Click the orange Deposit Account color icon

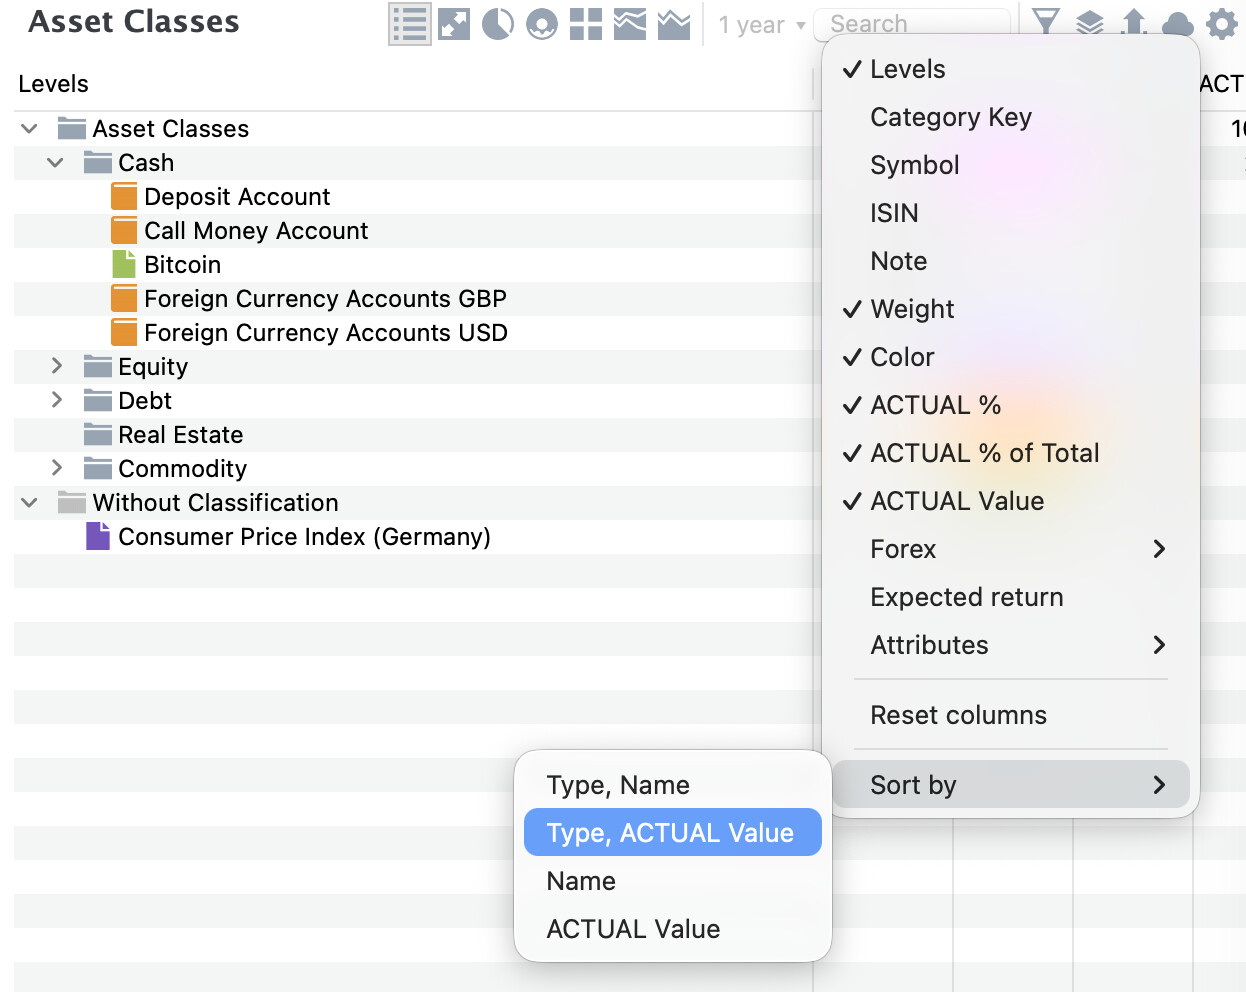124,197
